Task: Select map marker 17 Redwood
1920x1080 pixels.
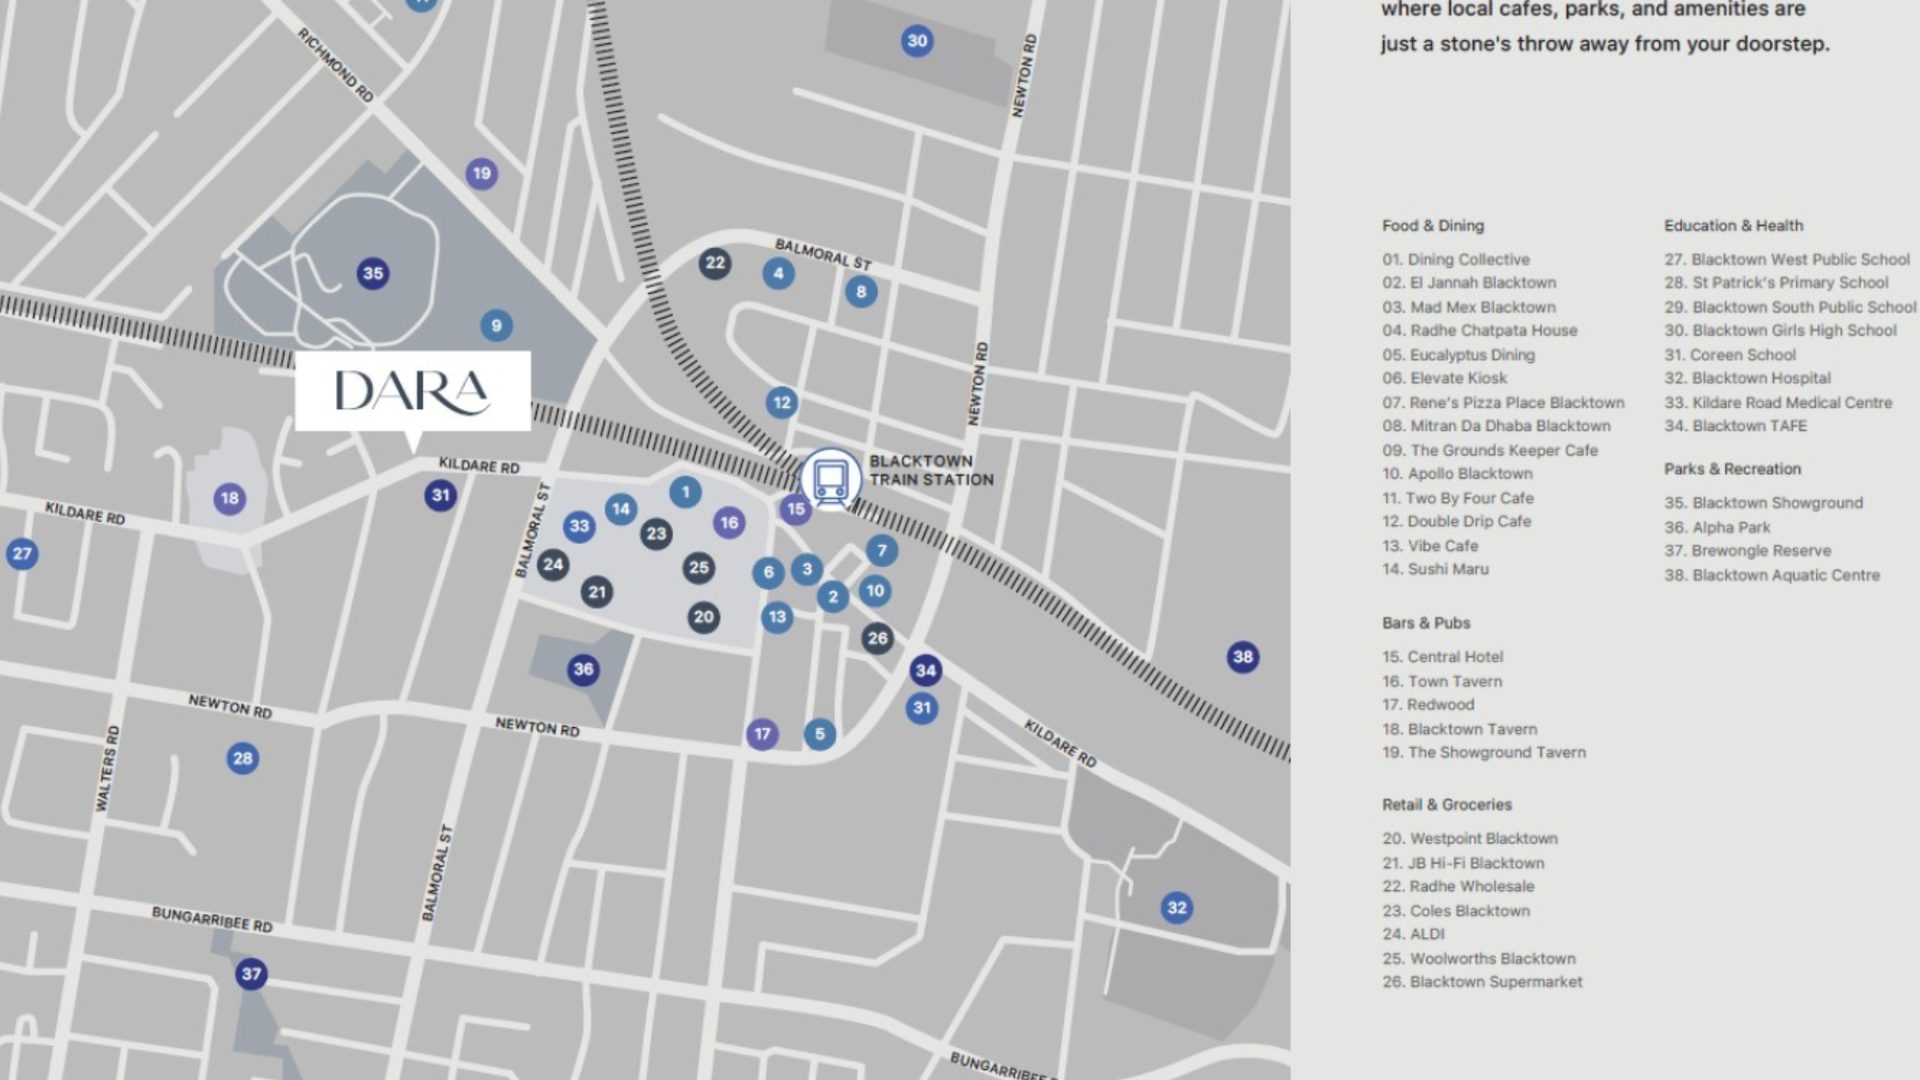Action: pos(762,734)
